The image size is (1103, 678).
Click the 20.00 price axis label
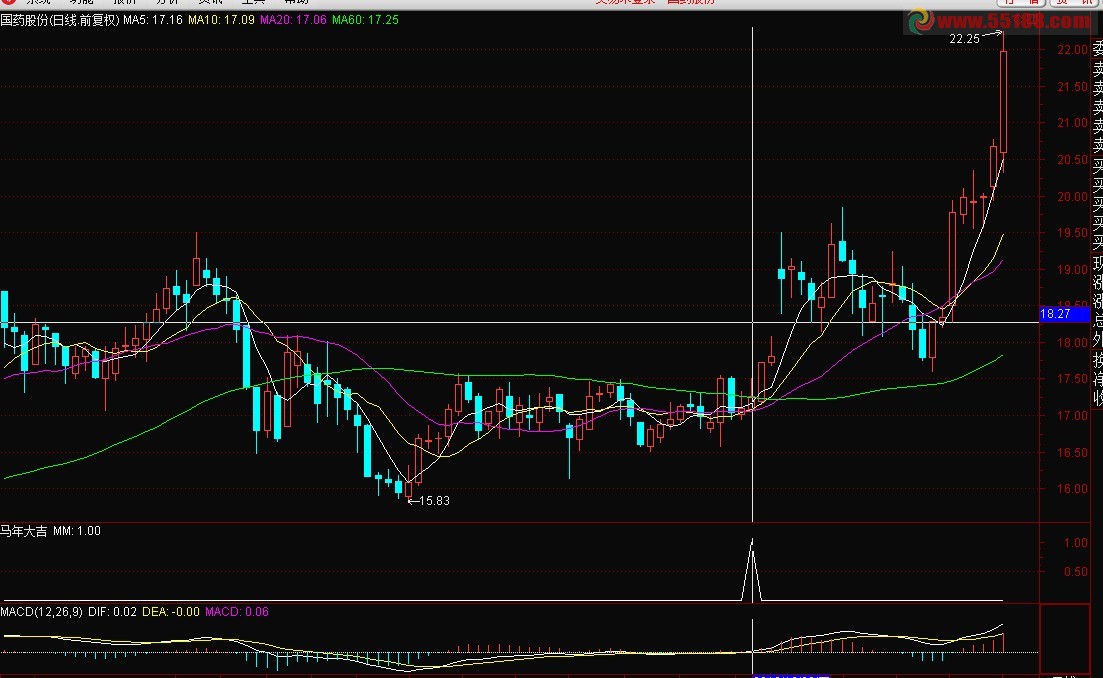[x=1072, y=196]
